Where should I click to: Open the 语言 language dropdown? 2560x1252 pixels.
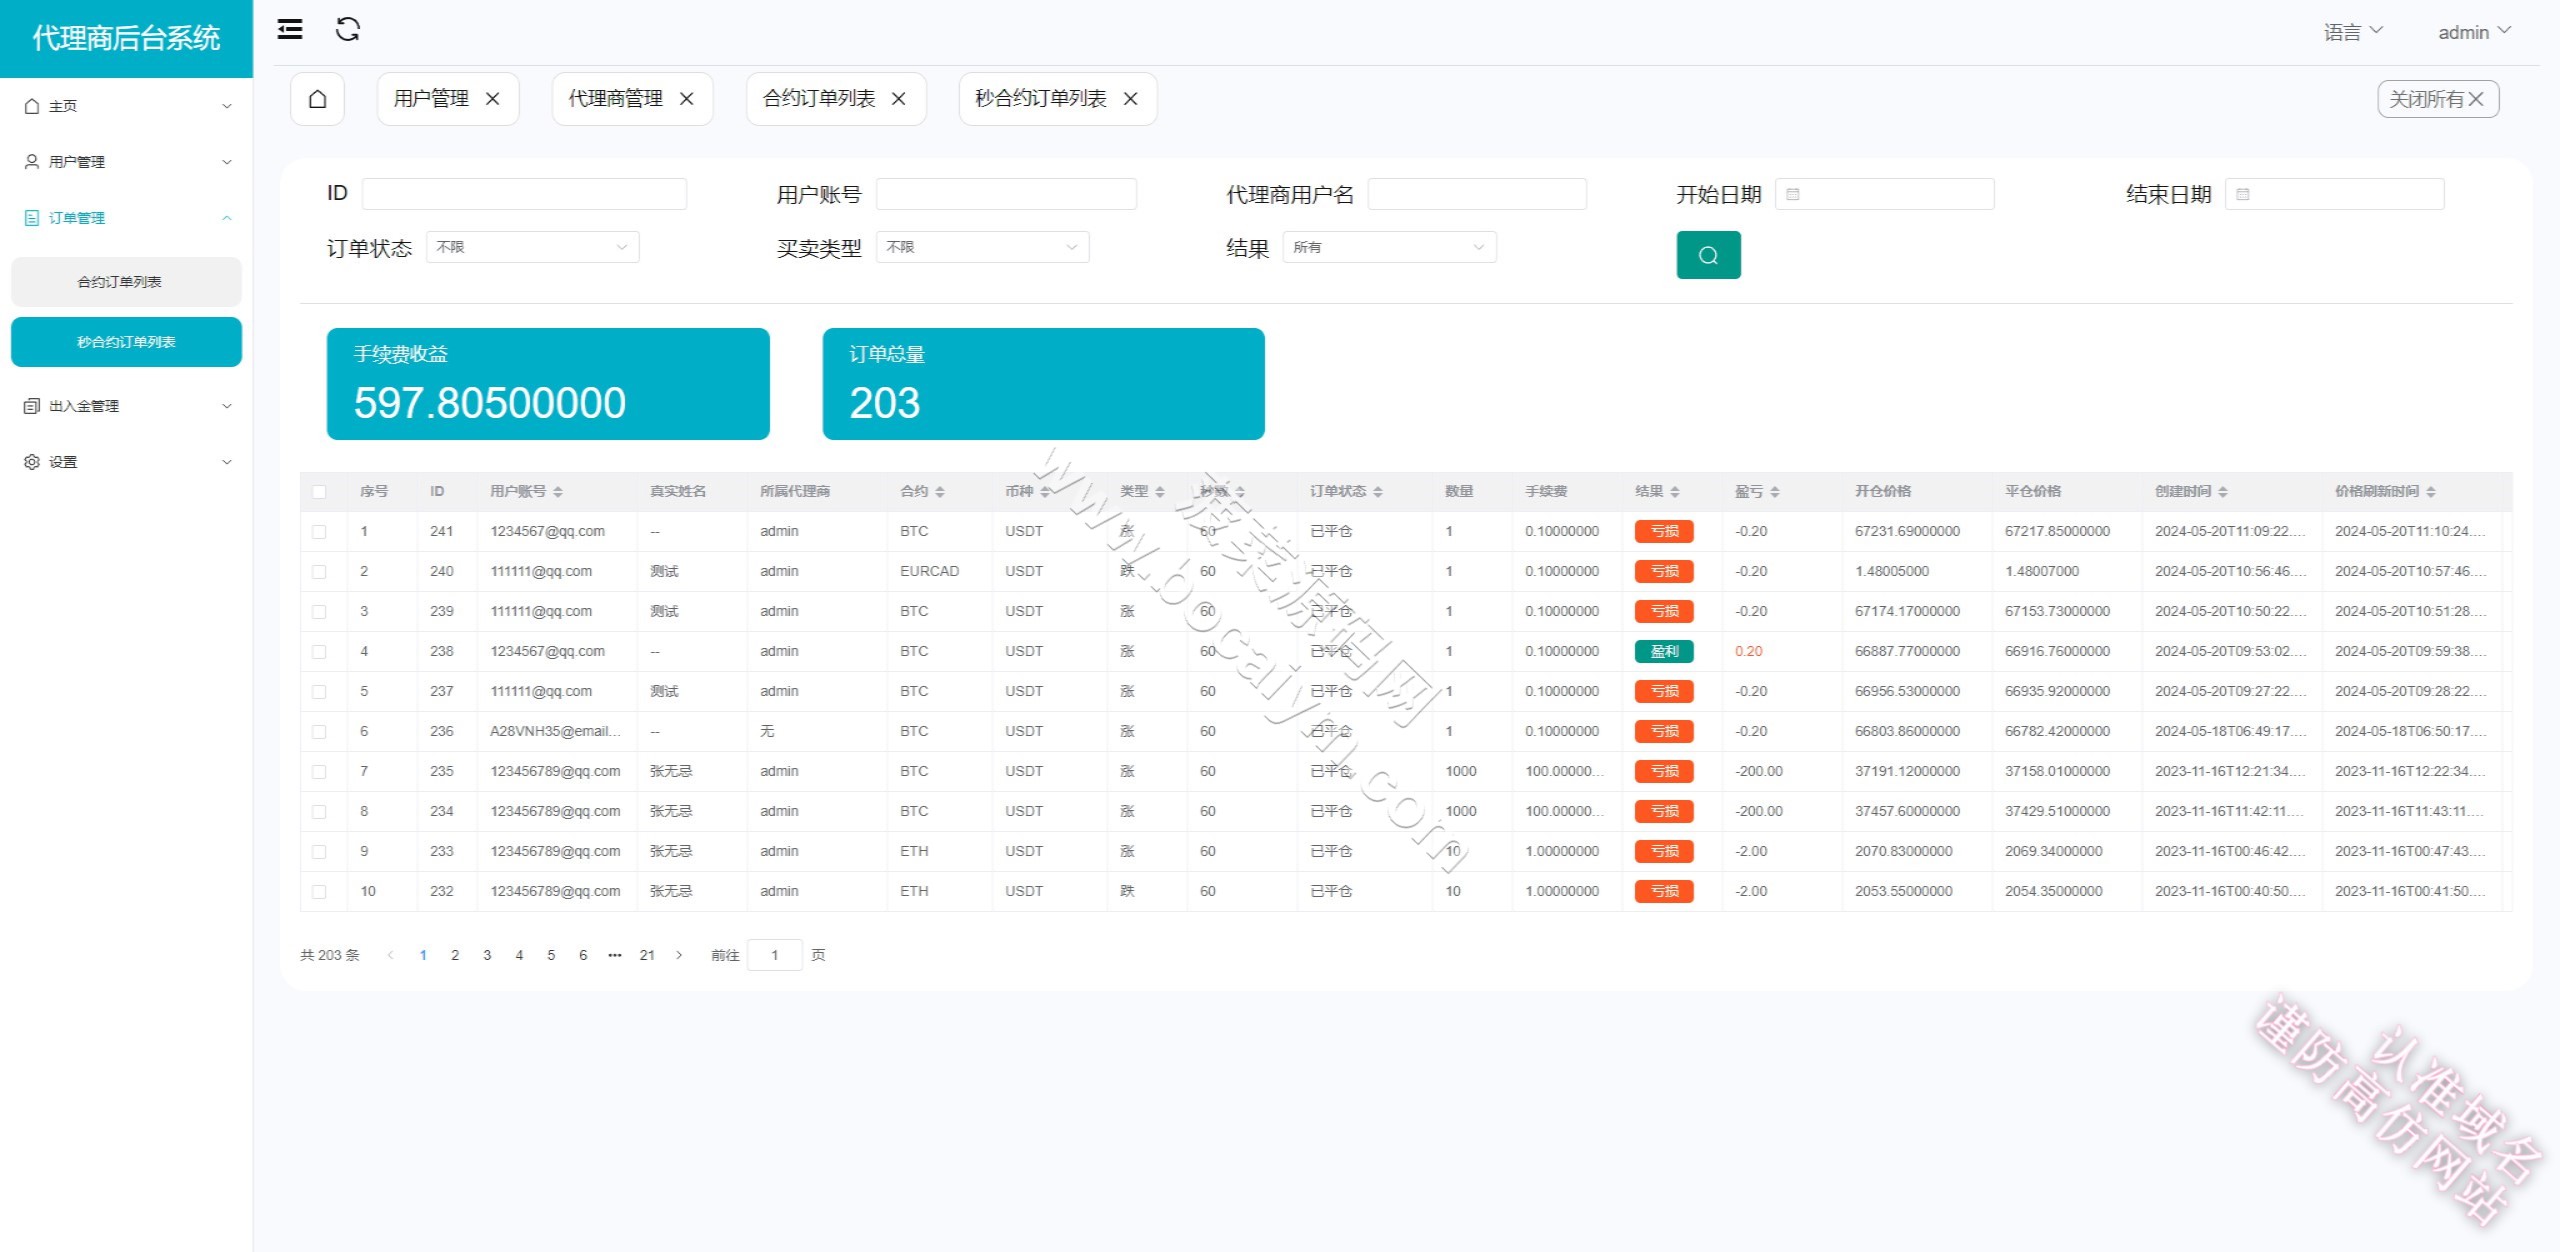2353,32
